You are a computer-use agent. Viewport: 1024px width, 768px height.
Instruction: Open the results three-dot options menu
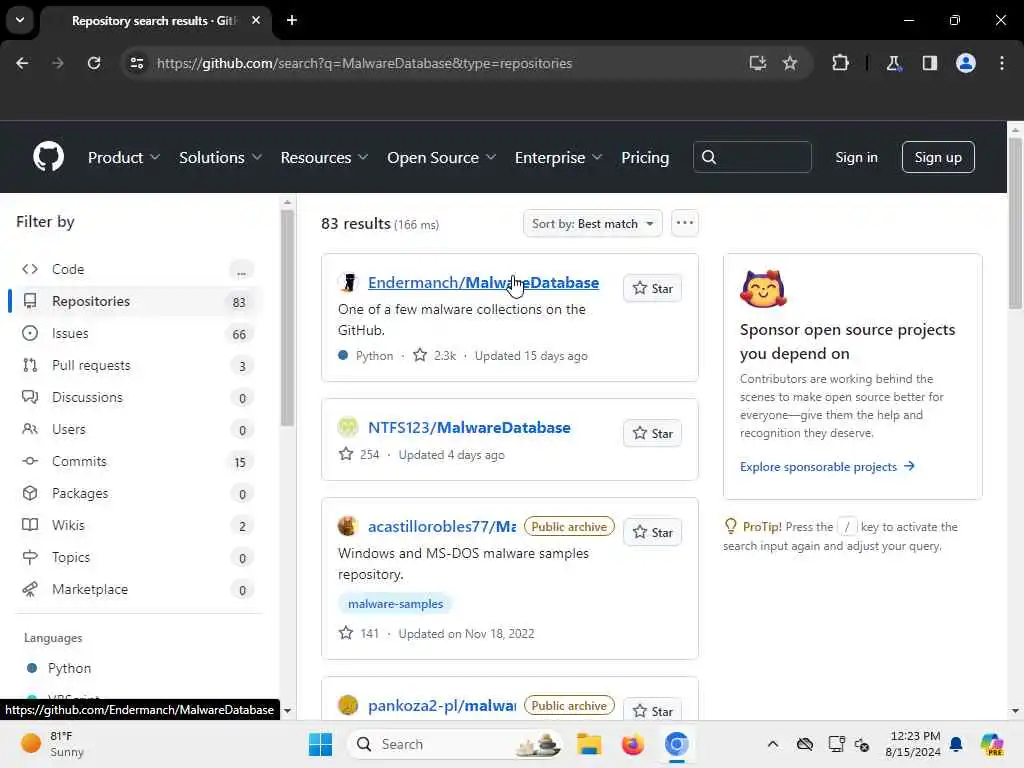[684, 223]
